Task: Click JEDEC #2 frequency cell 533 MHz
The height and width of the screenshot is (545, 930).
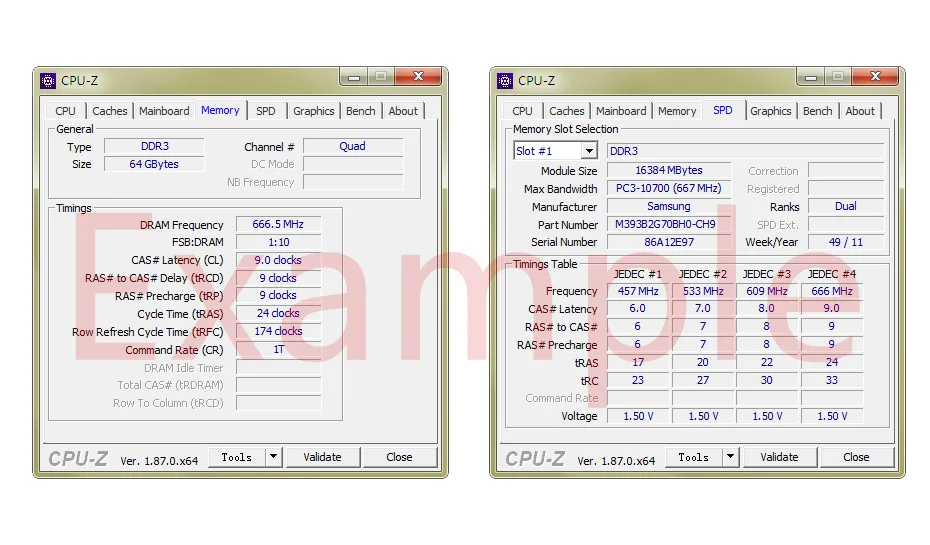Action: click(x=703, y=291)
